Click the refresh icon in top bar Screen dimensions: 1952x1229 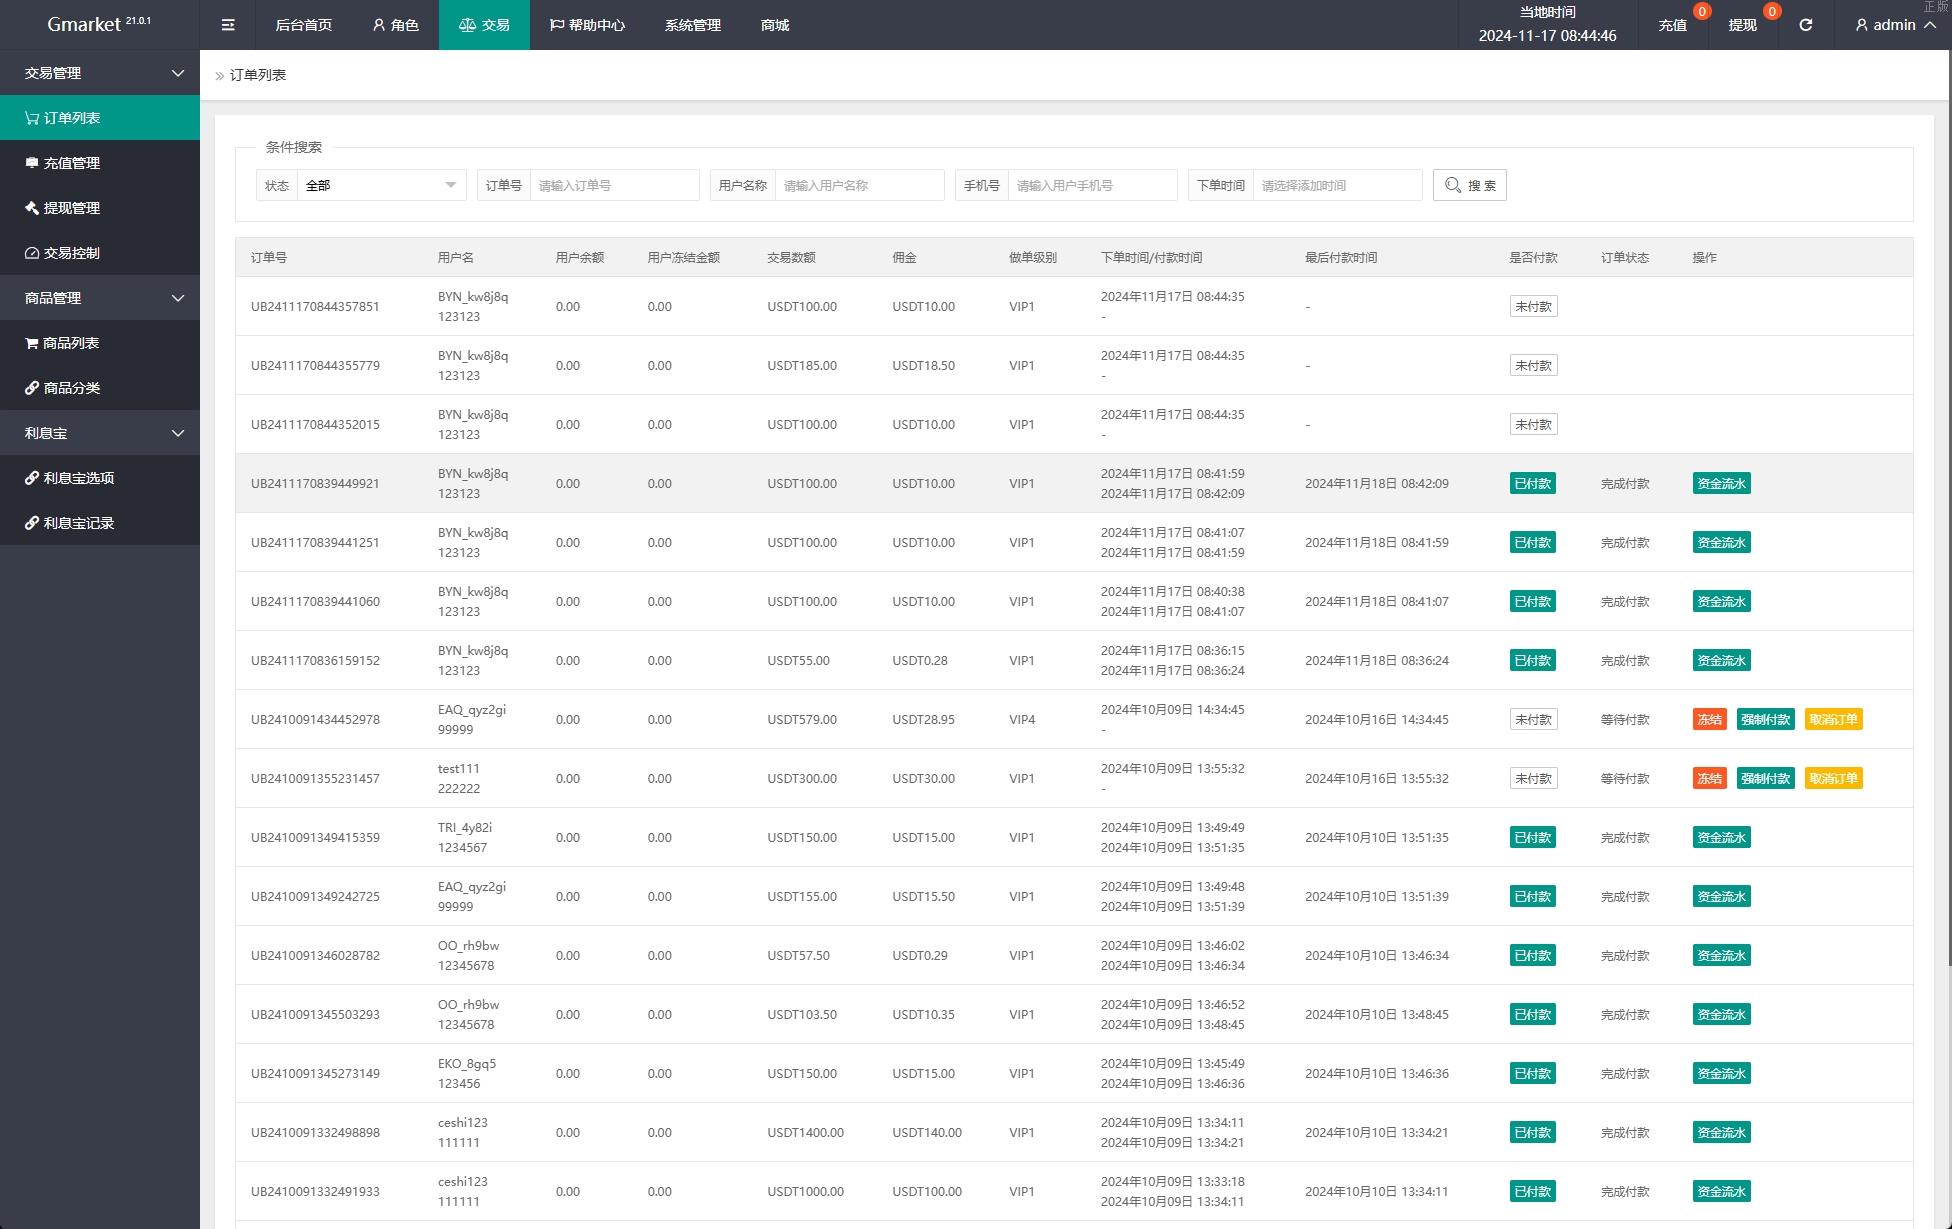(1805, 25)
